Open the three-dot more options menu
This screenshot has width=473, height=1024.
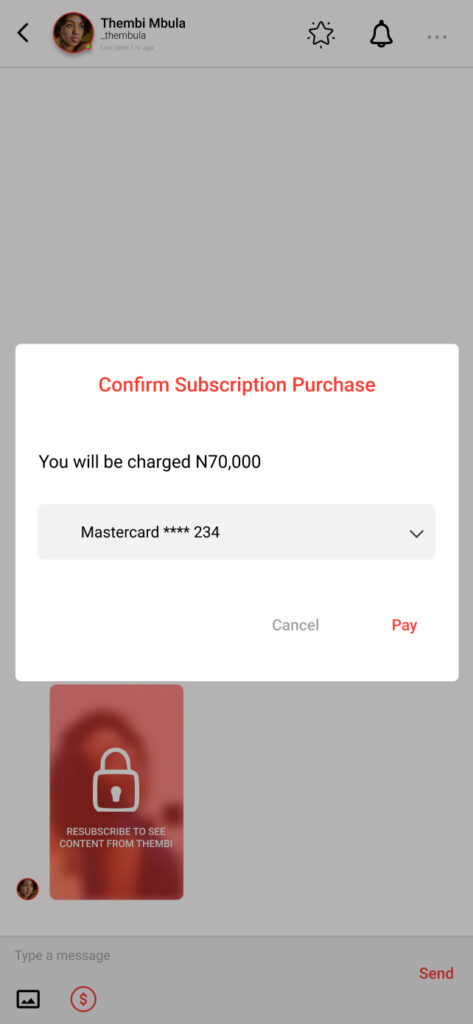(437, 37)
